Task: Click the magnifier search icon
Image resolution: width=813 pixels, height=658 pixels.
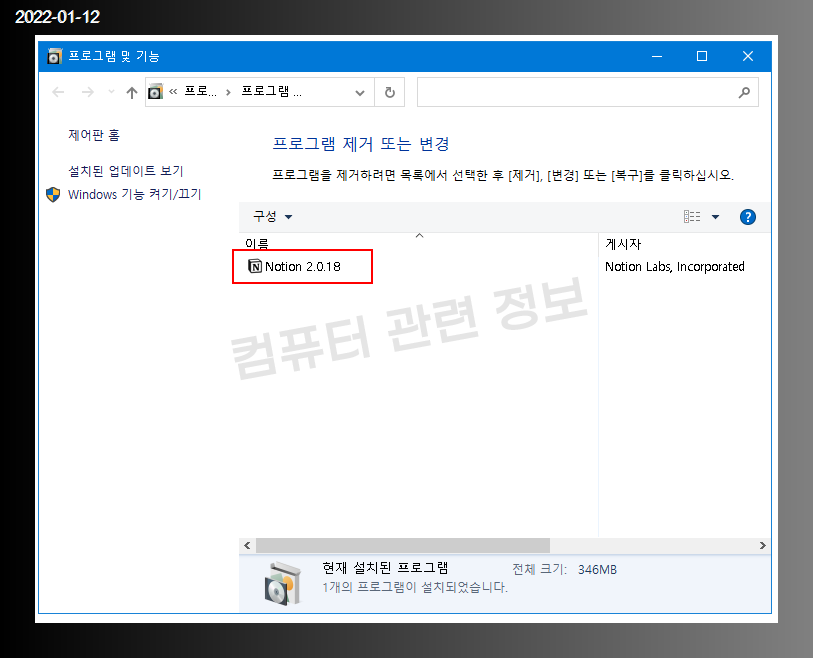Action: [x=744, y=92]
